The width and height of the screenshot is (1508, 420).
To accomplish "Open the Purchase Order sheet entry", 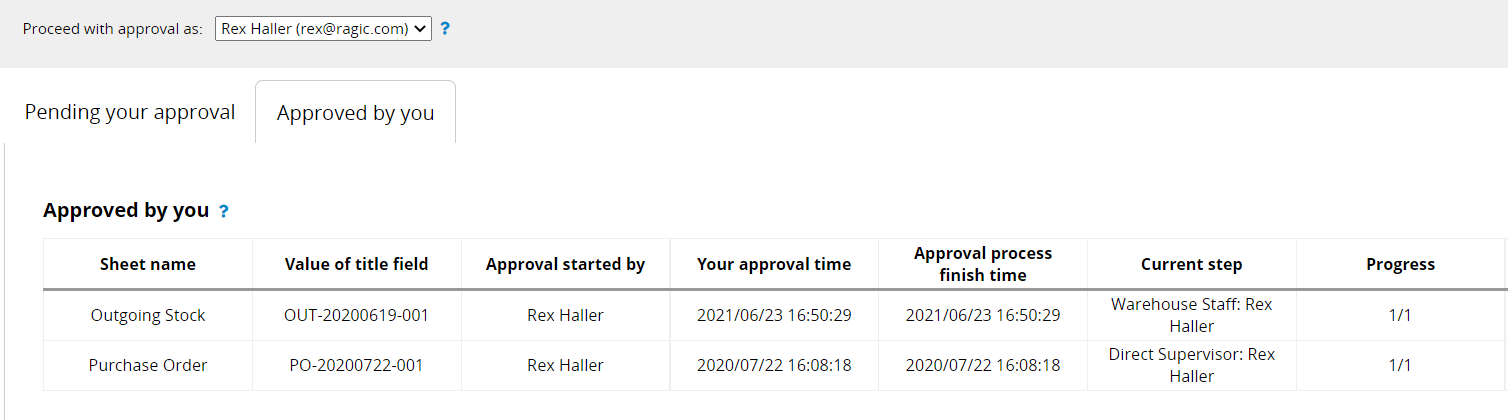I will 148,365.
